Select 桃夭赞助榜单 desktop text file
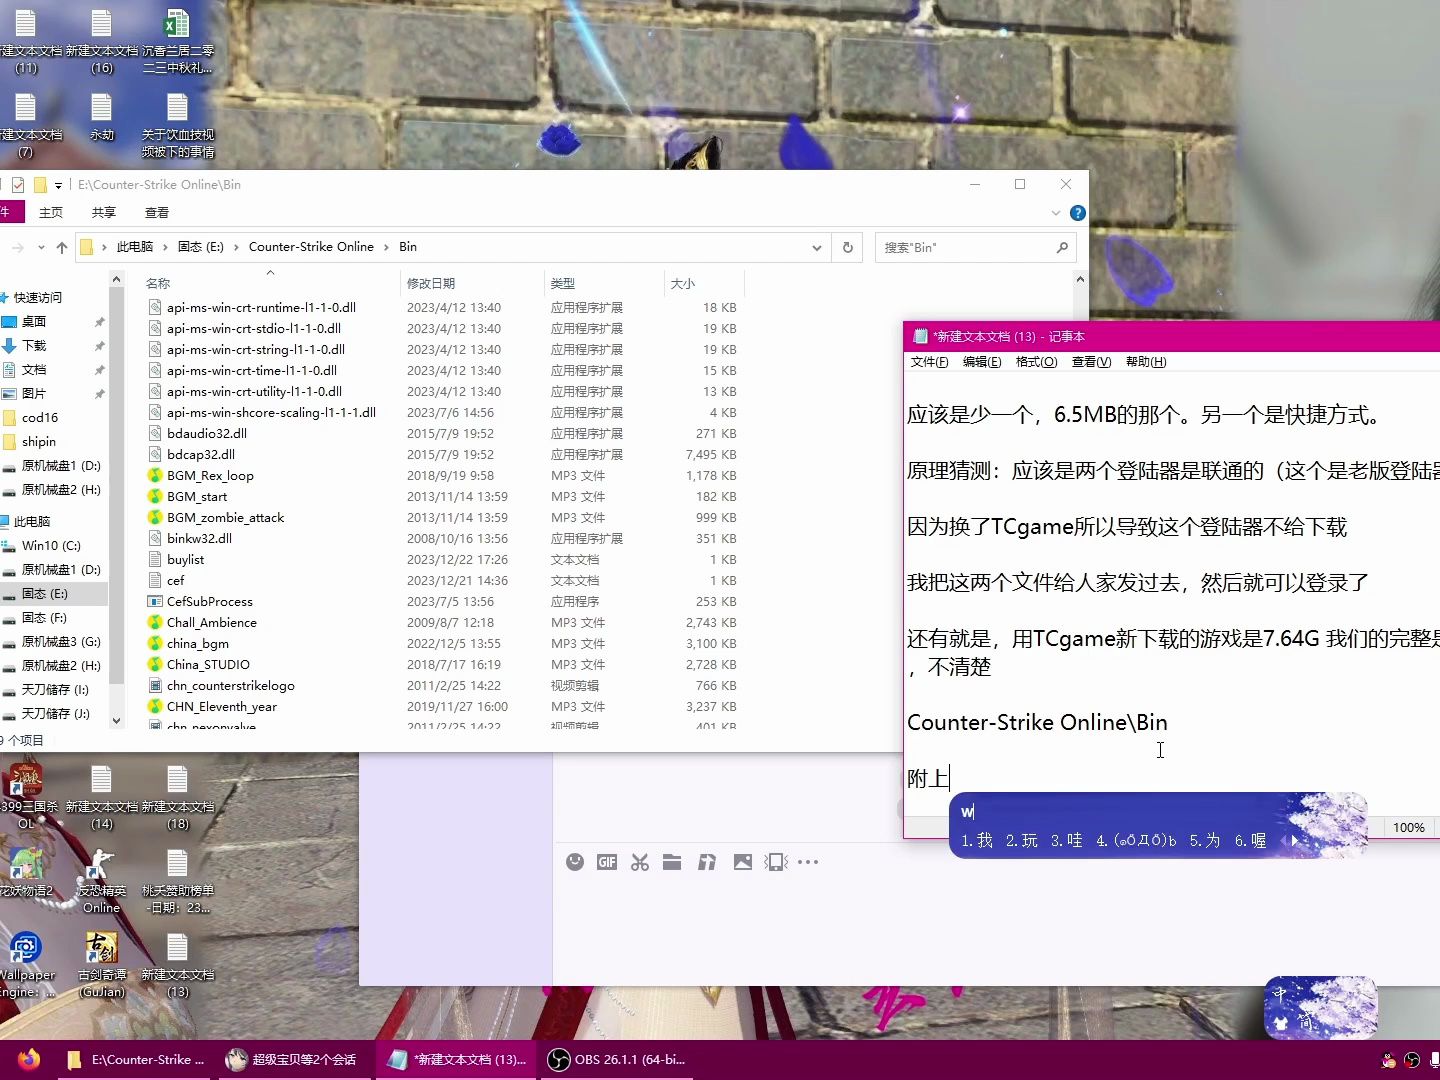 177,881
